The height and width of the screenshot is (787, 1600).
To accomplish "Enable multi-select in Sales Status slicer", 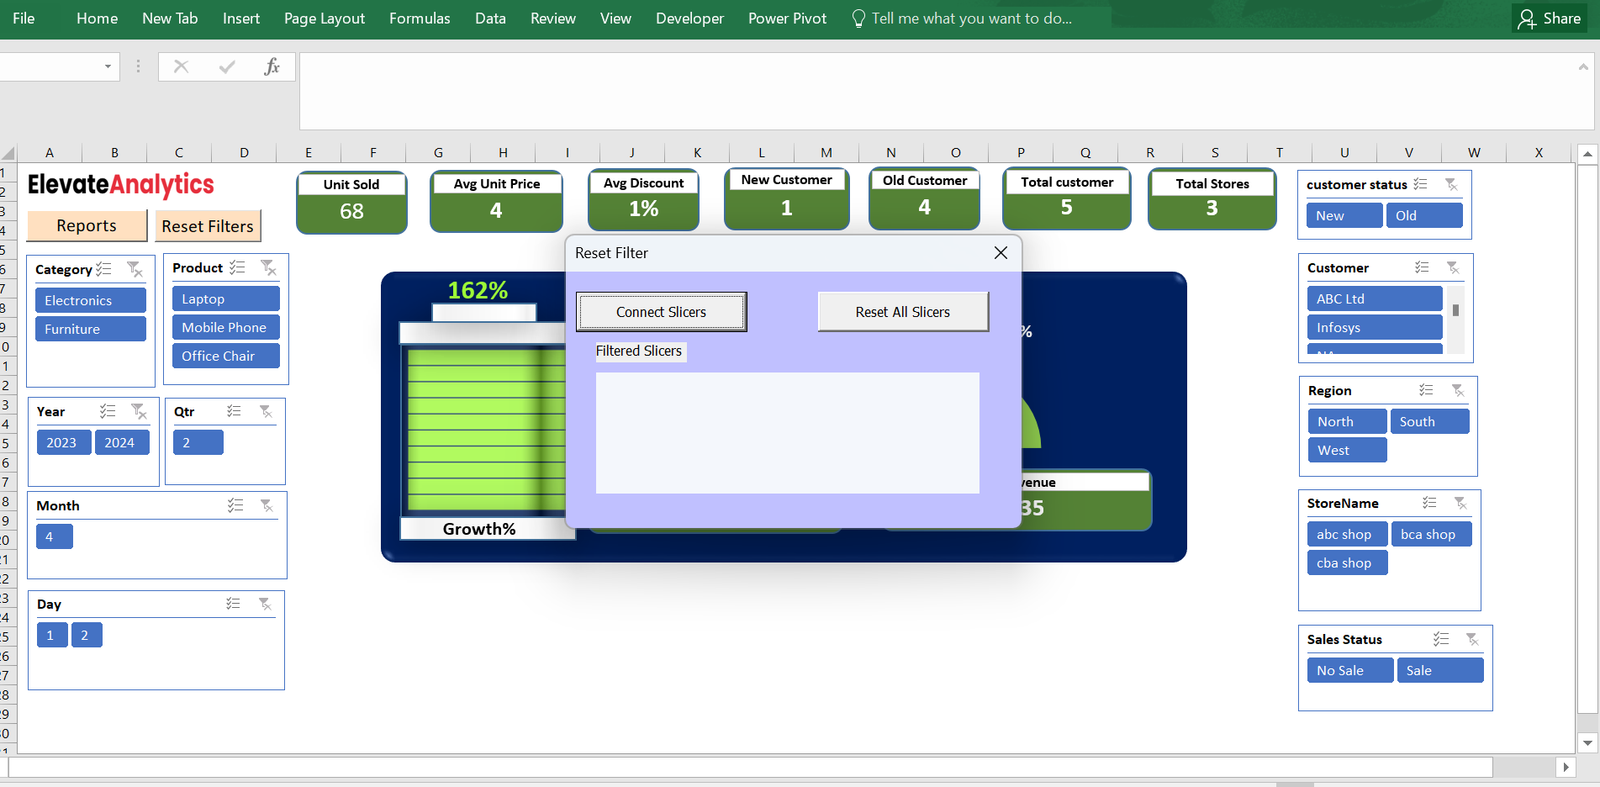I will pyautogui.click(x=1441, y=639).
